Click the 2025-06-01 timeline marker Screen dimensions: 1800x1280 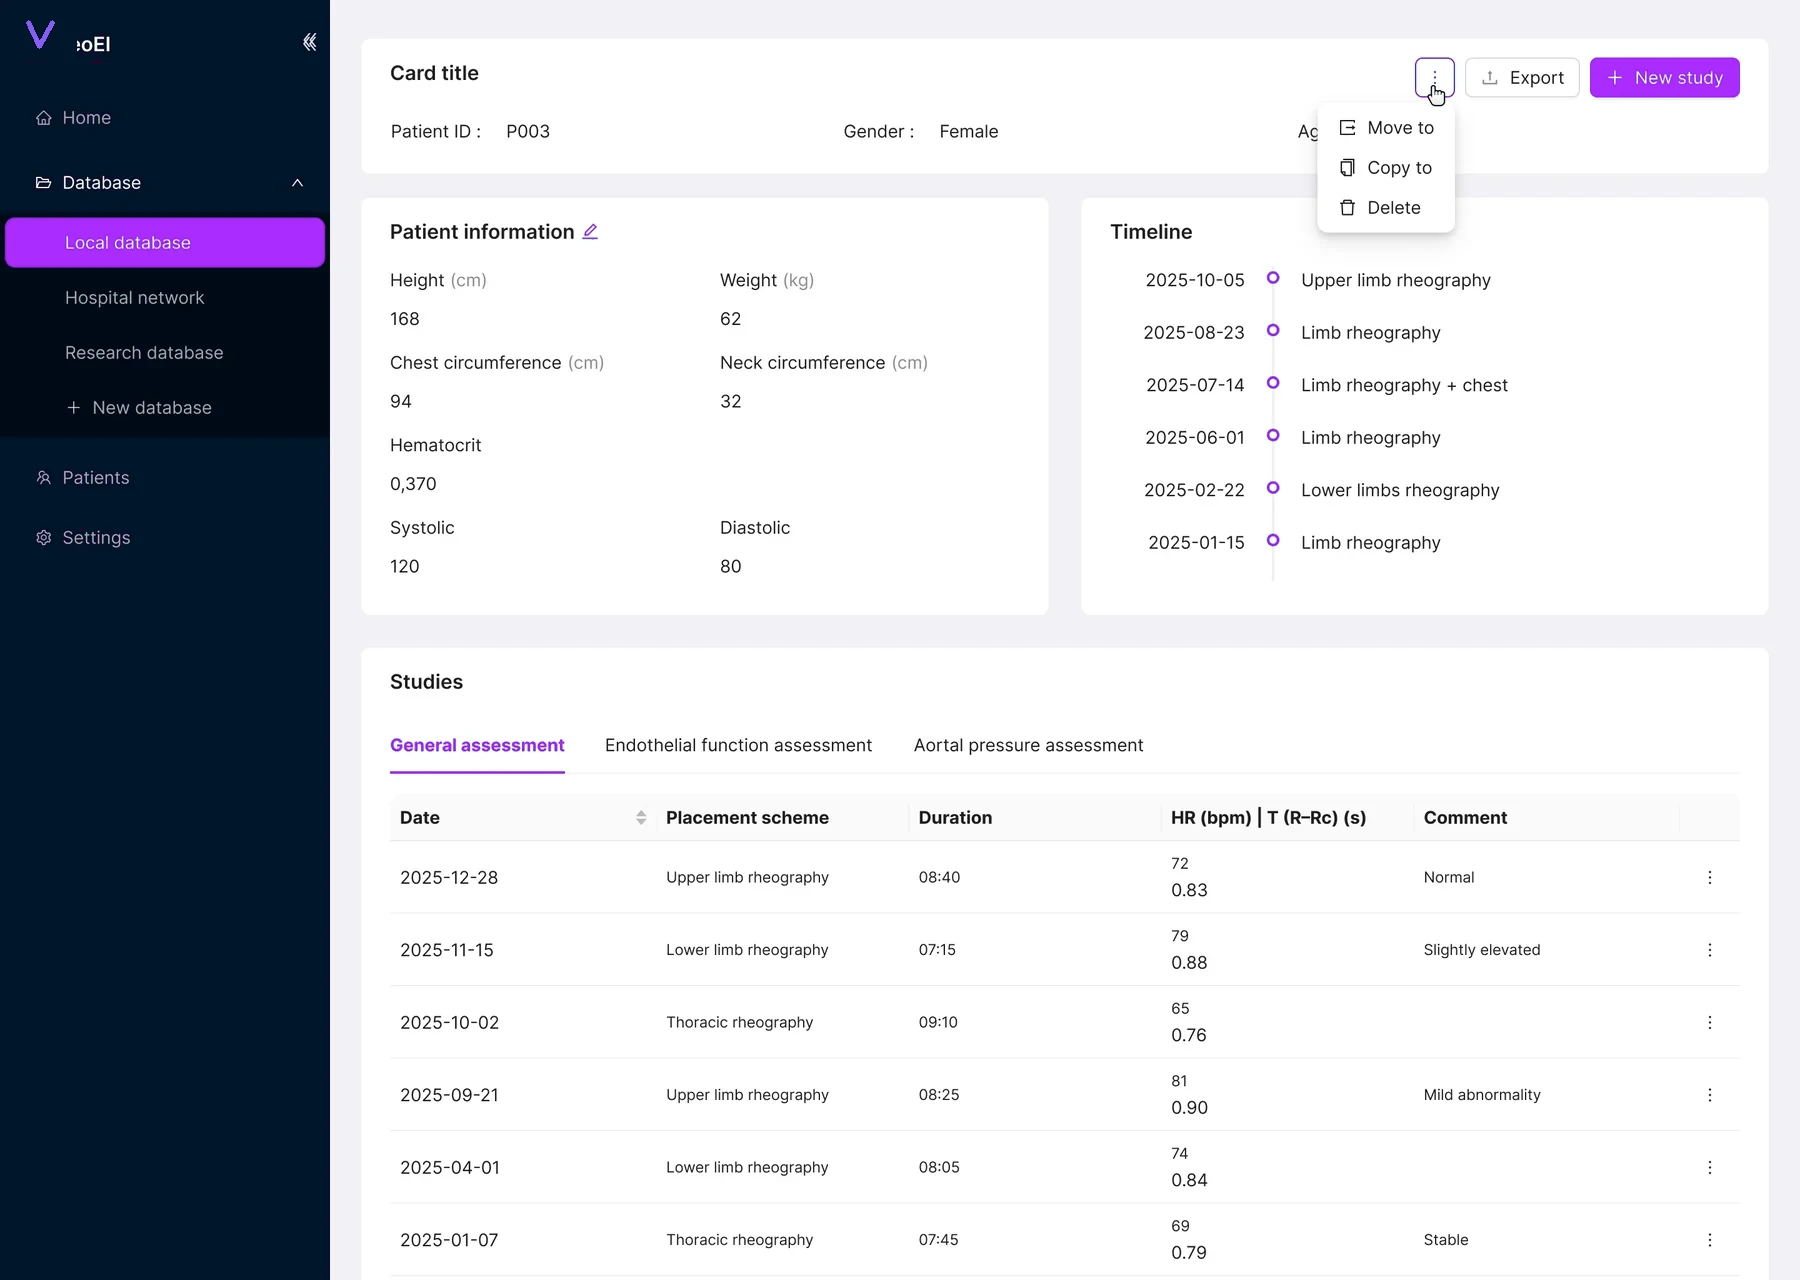(1273, 435)
